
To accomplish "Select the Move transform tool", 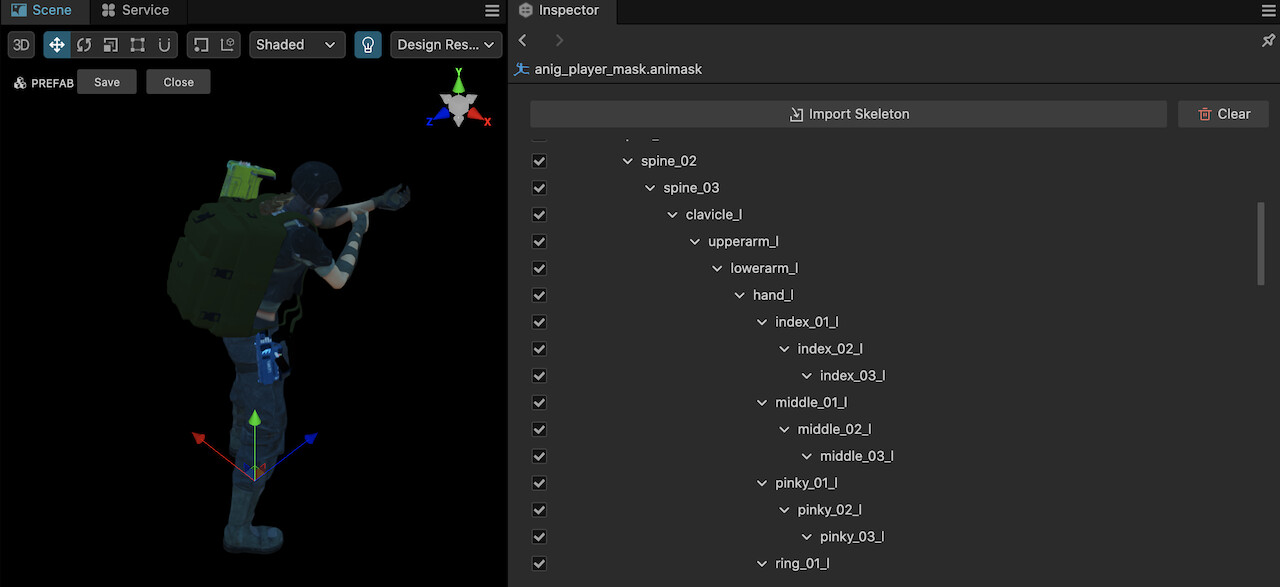I will click(x=57, y=45).
